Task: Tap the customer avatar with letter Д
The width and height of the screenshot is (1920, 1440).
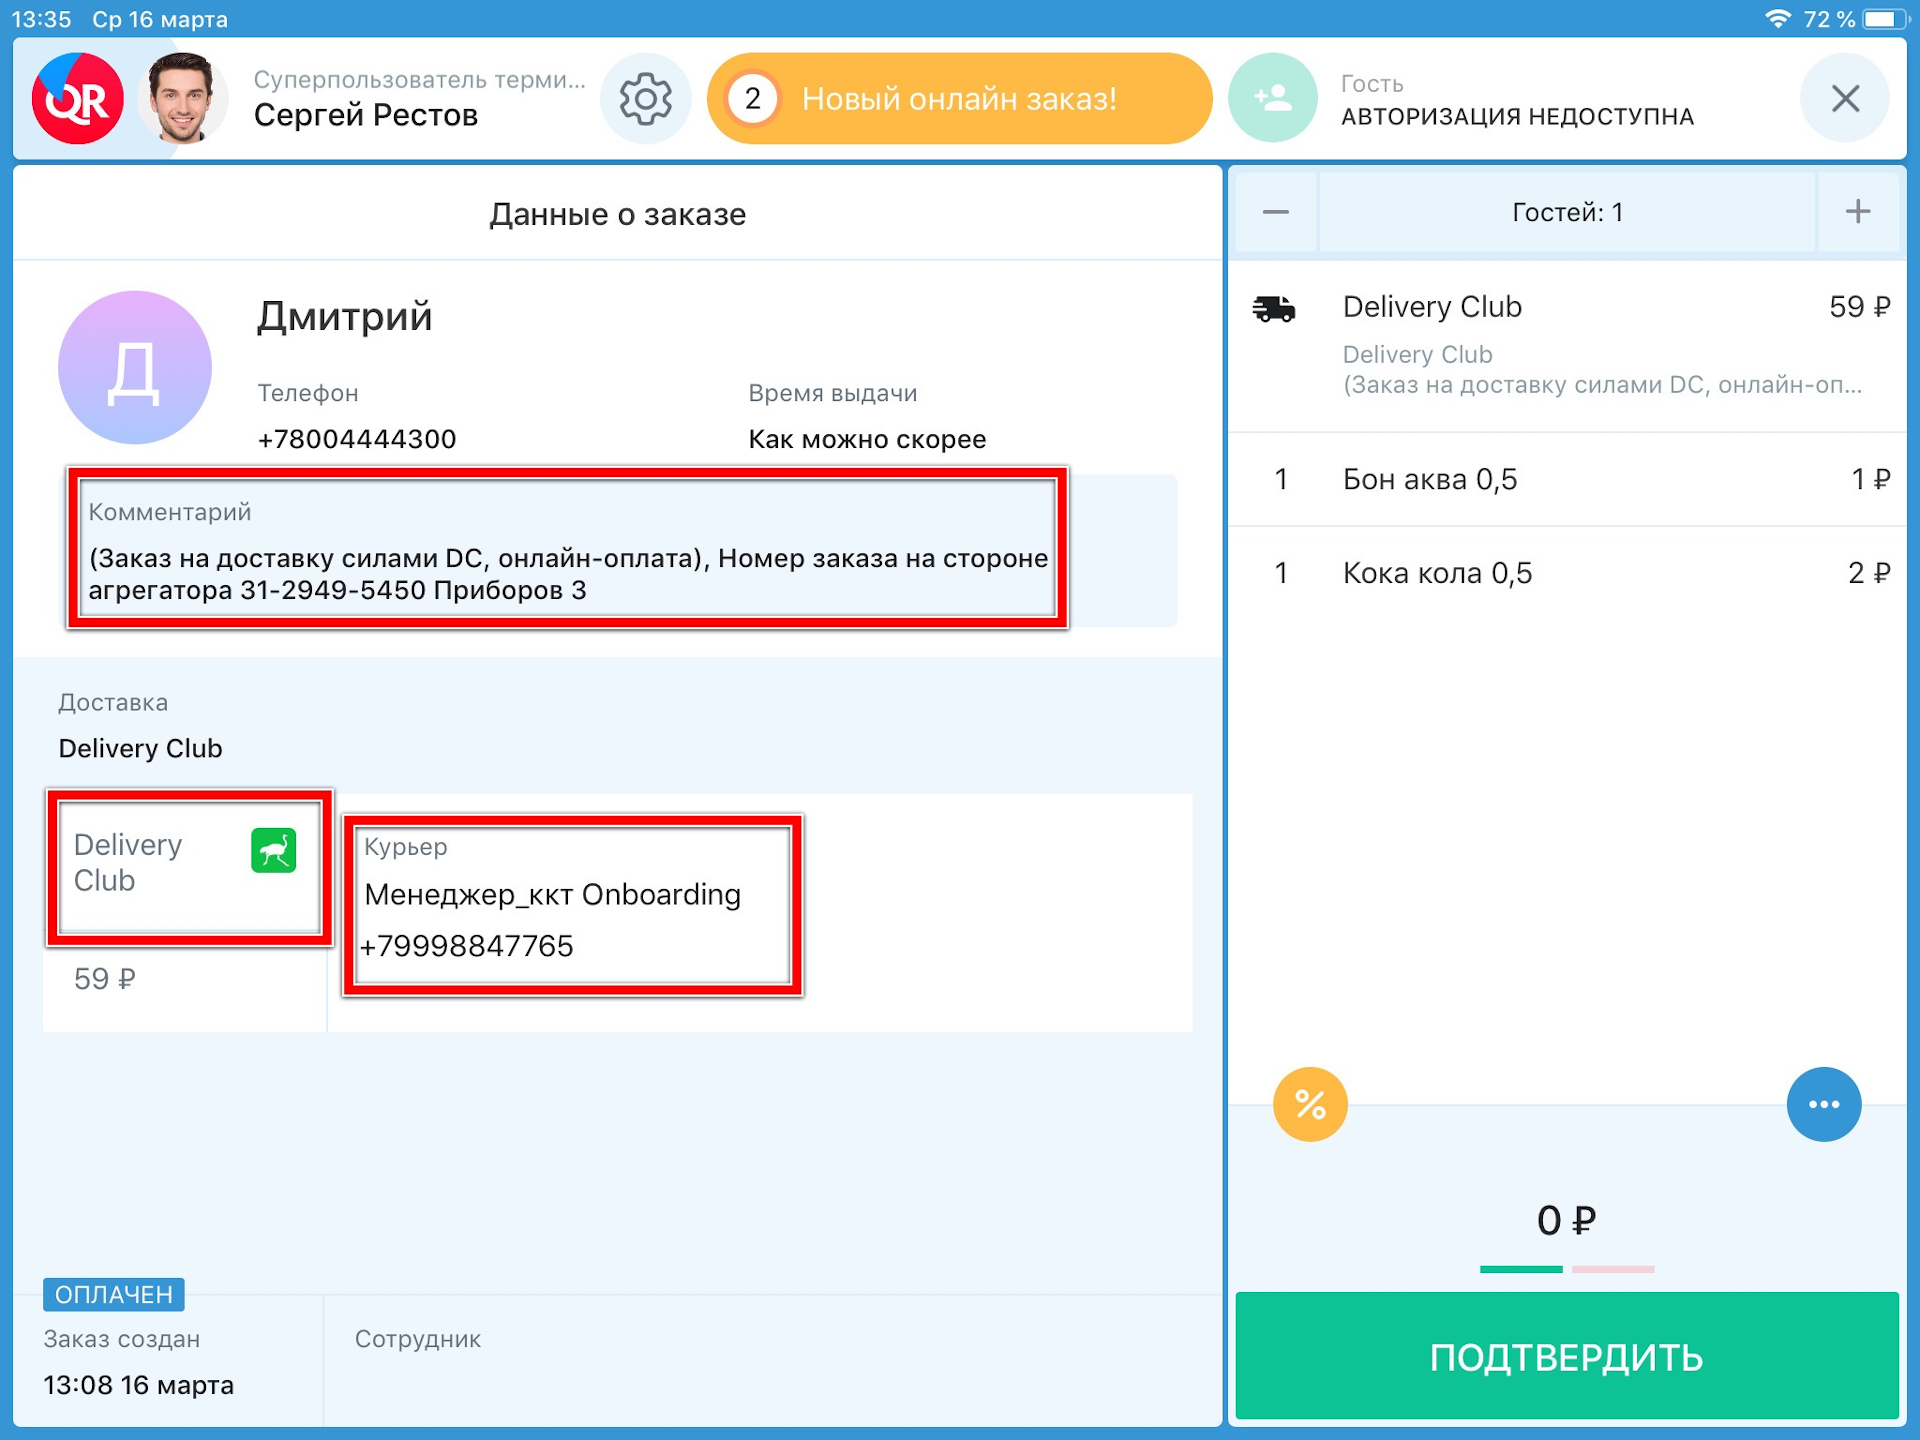Action: 135,367
